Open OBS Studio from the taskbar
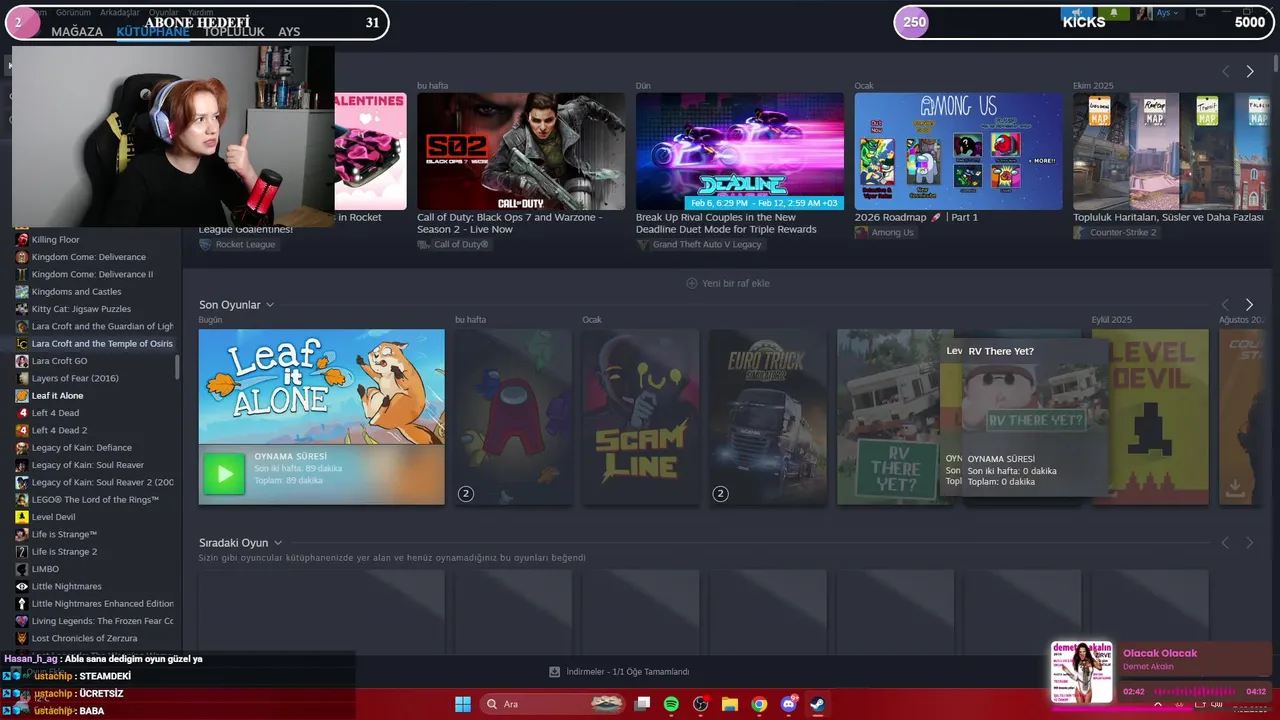Image resolution: width=1280 pixels, height=720 pixels. 700,704
